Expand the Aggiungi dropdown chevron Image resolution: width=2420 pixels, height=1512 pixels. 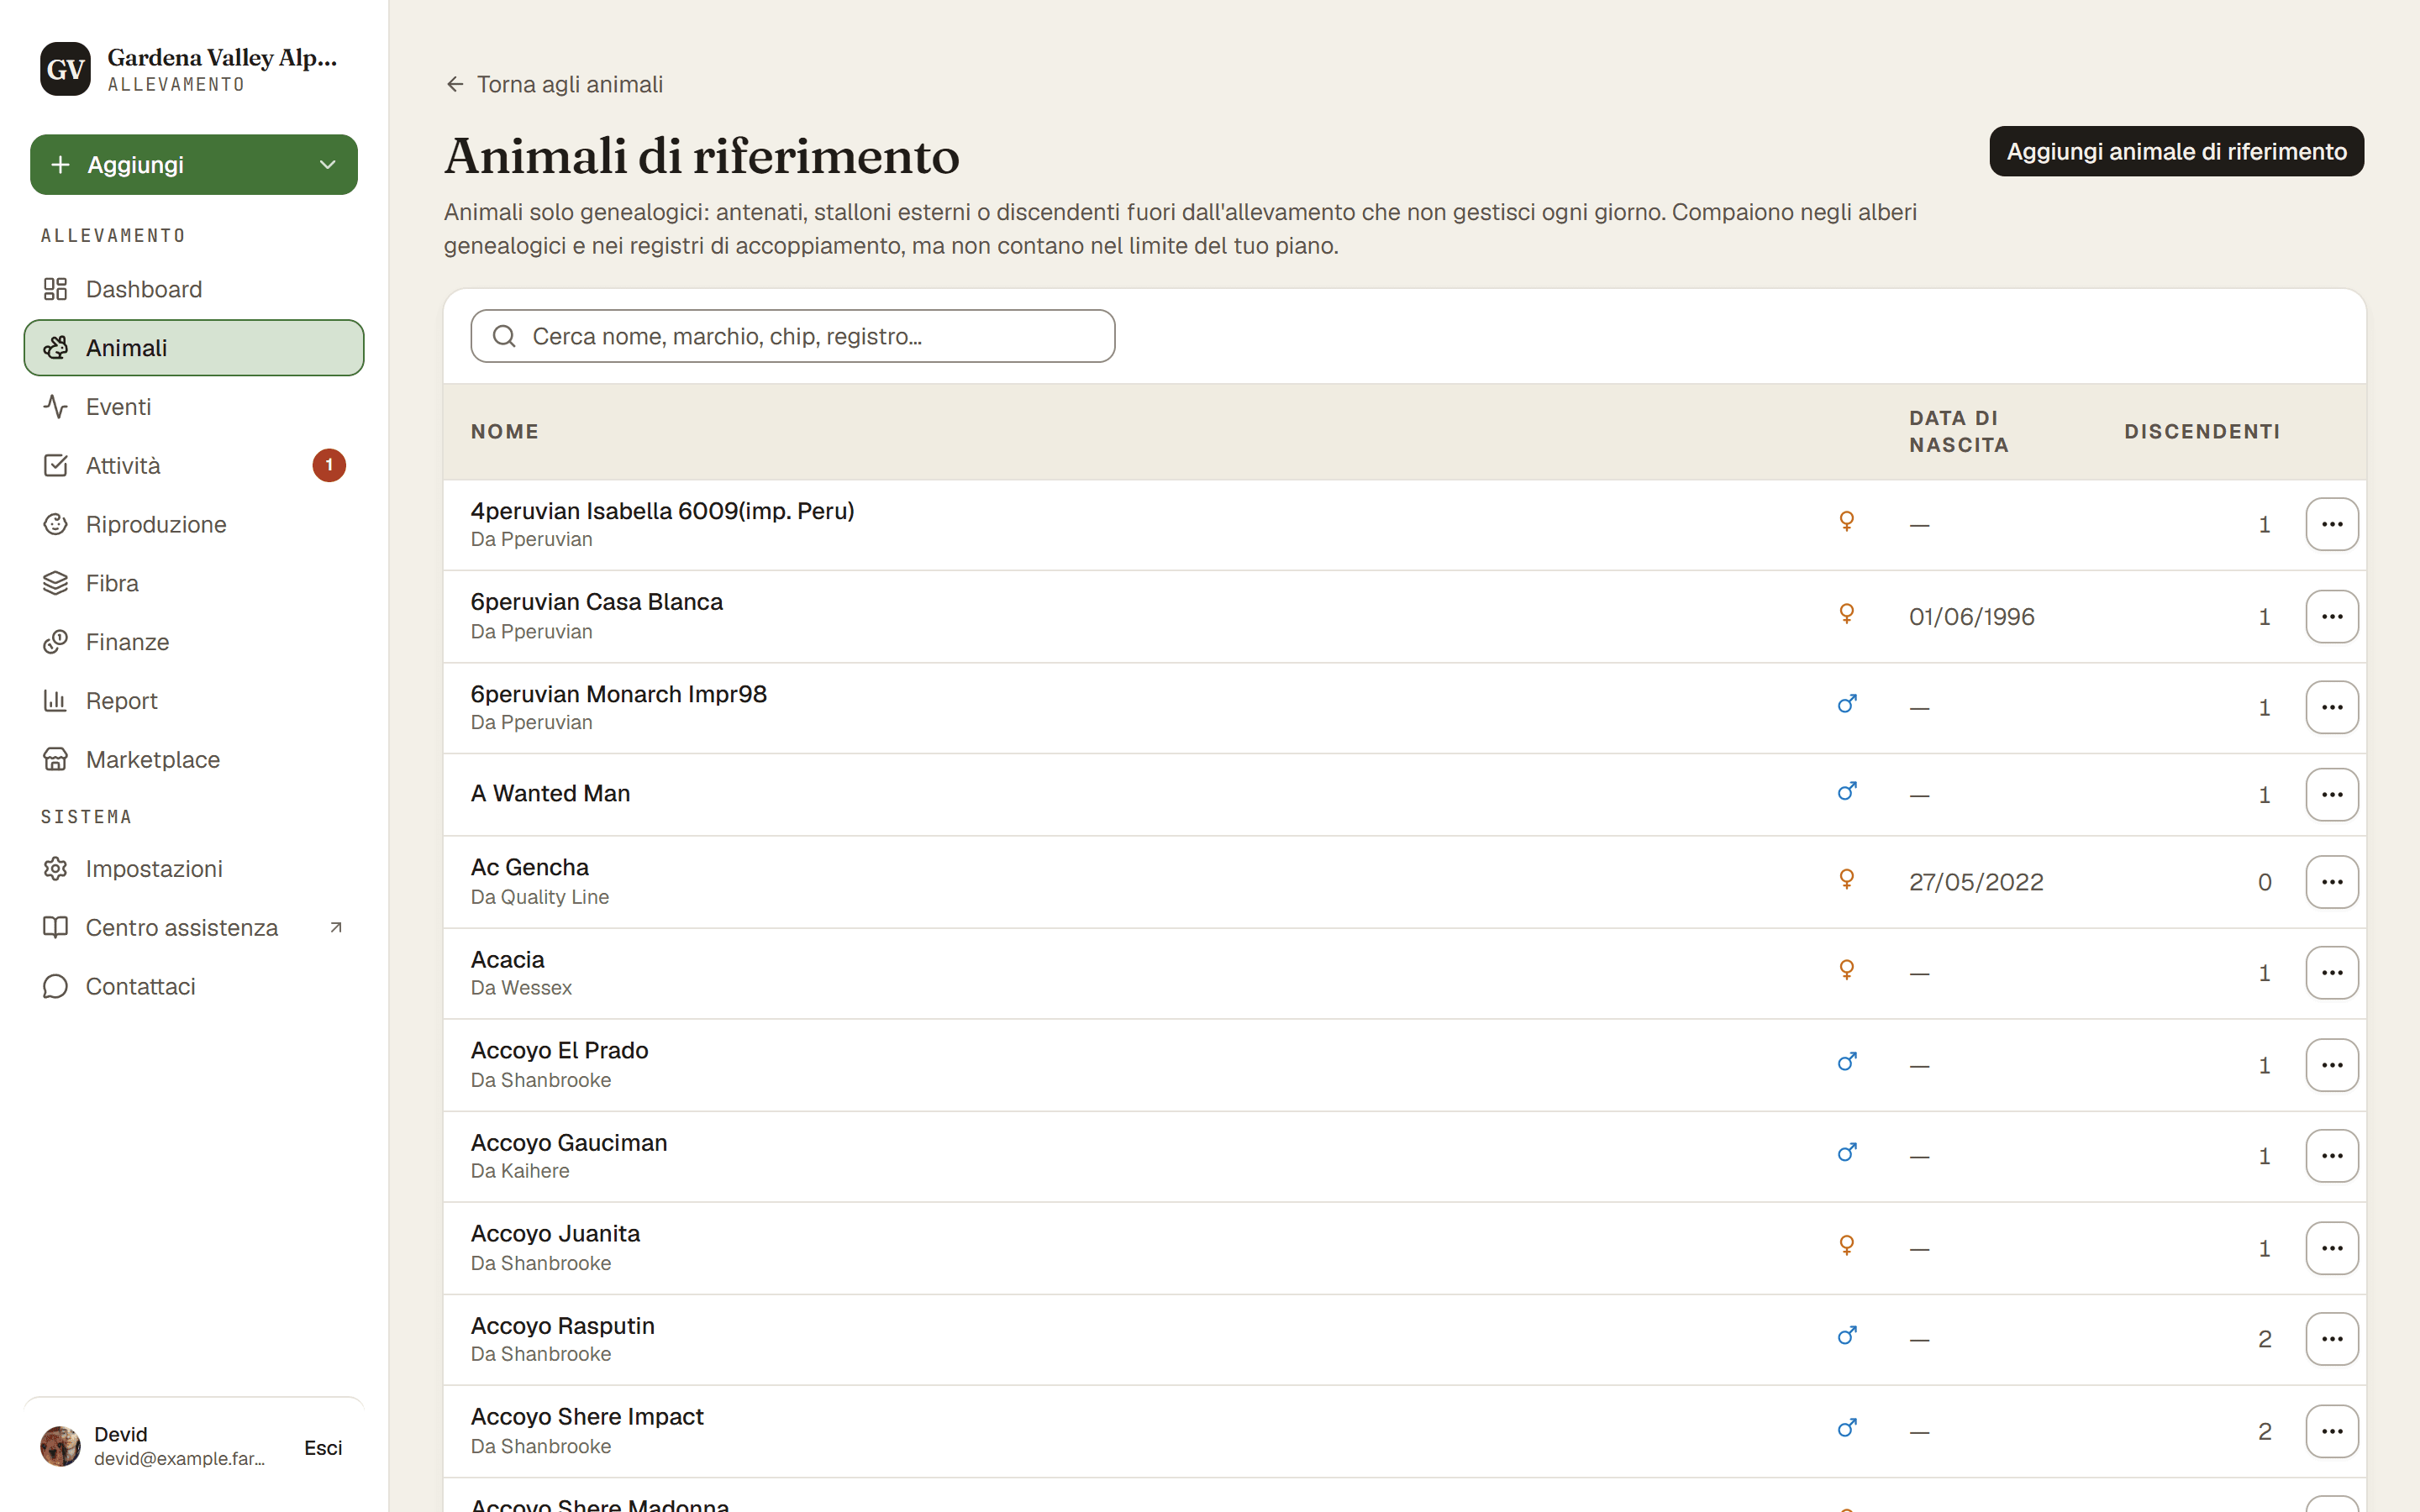327,165
